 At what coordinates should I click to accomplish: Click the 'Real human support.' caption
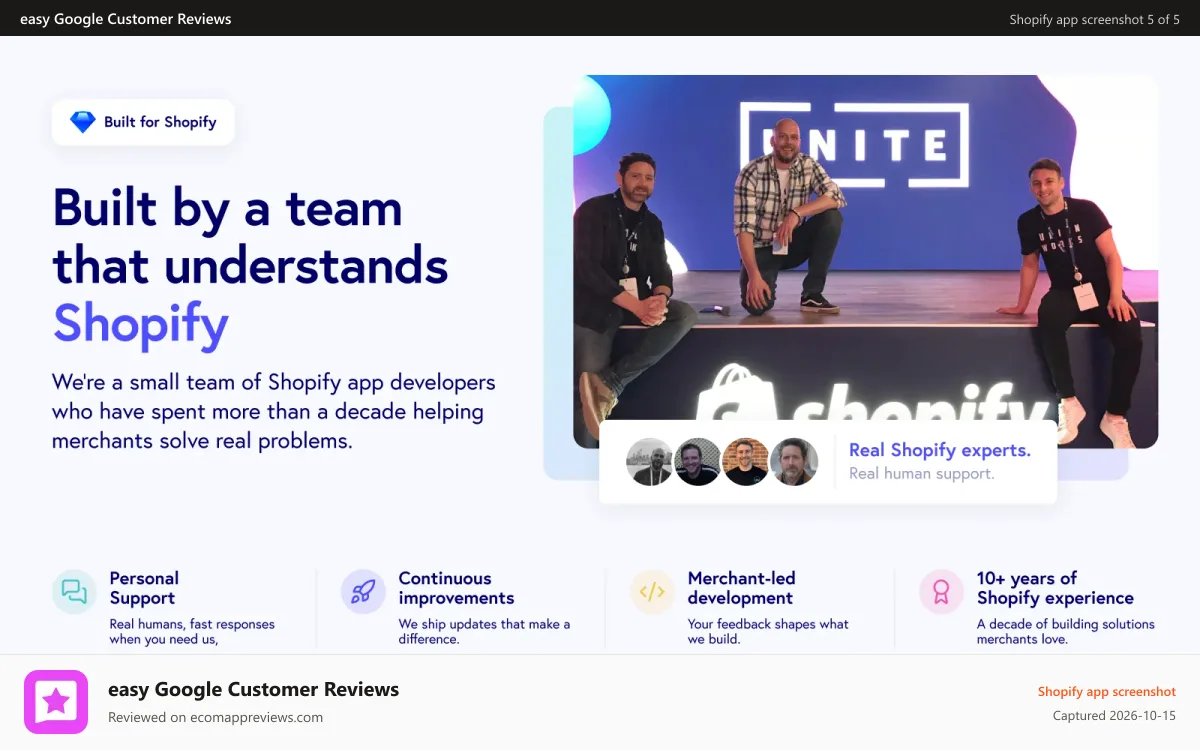922,473
